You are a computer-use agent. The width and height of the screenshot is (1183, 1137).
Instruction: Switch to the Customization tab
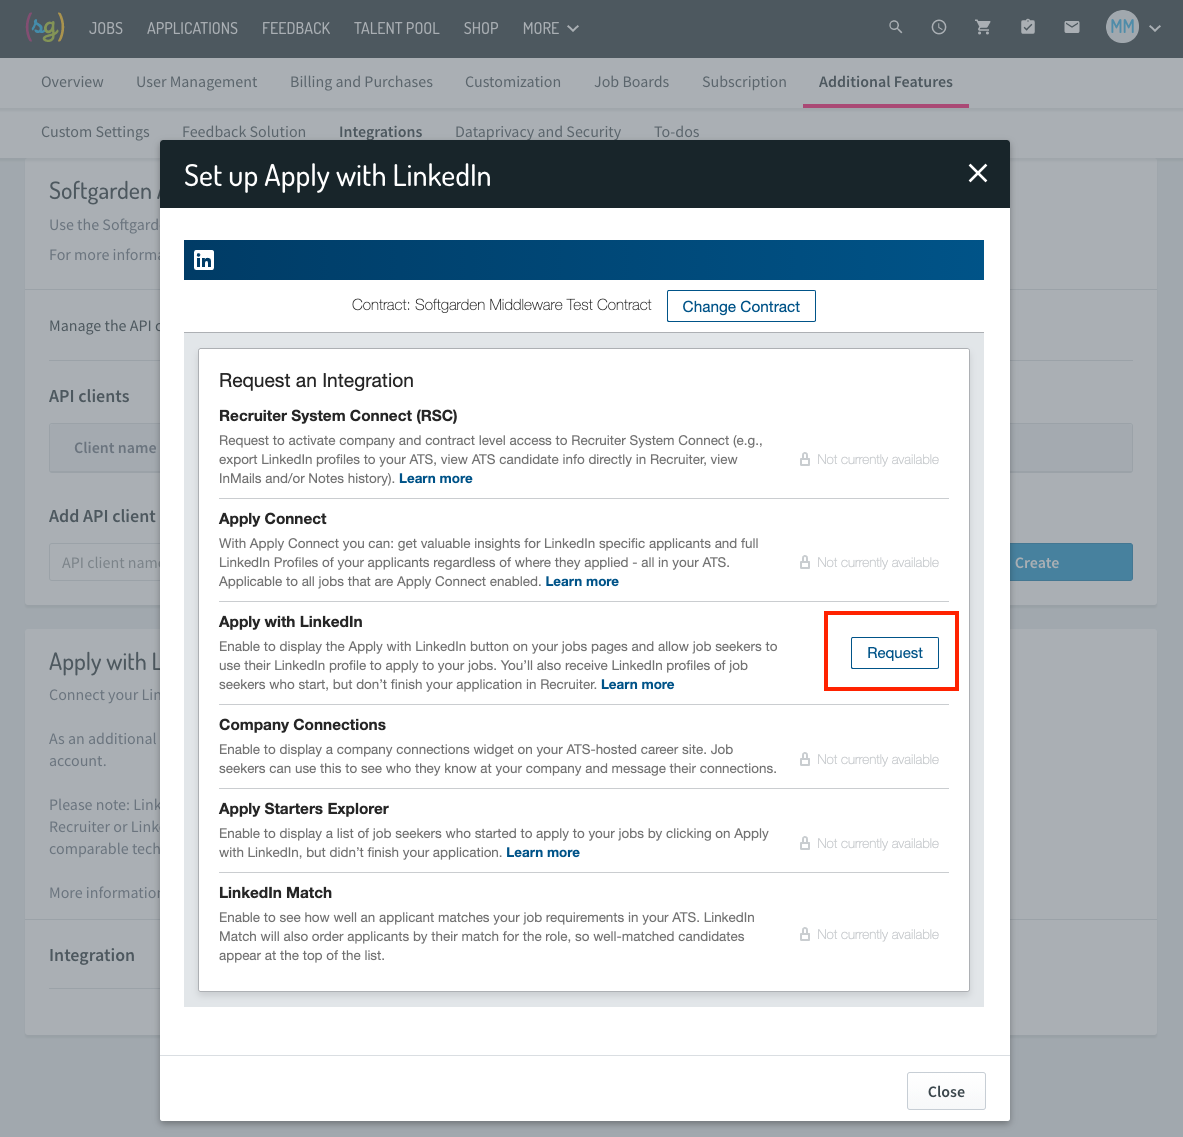(512, 81)
